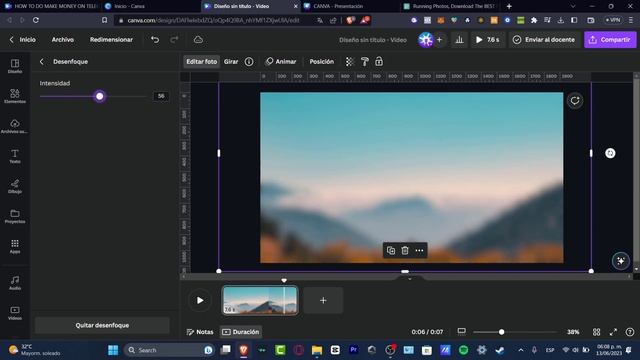Click Enviar al docente button
This screenshot has width=640, height=360.
click(544, 40)
